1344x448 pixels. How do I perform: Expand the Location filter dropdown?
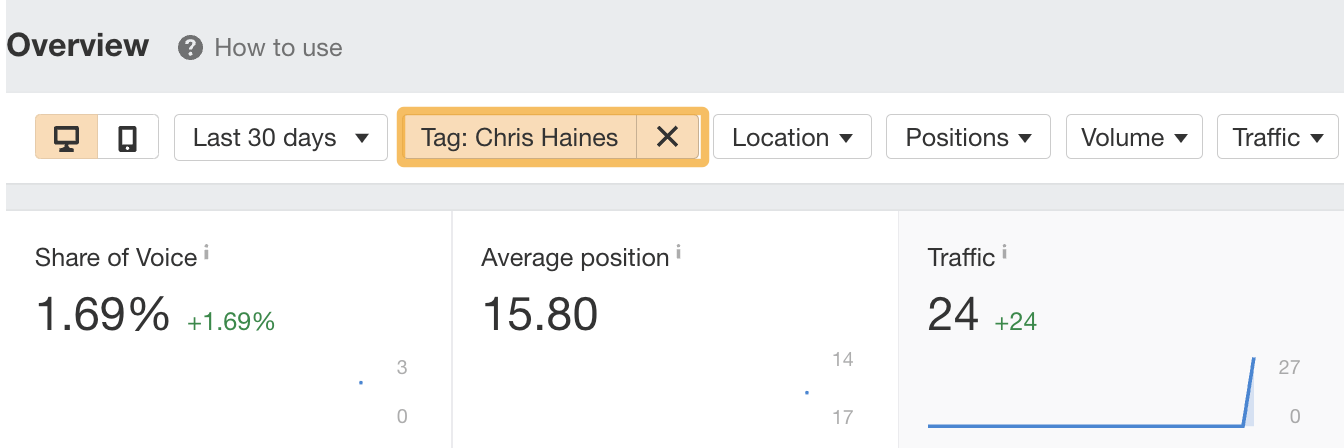(792, 137)
